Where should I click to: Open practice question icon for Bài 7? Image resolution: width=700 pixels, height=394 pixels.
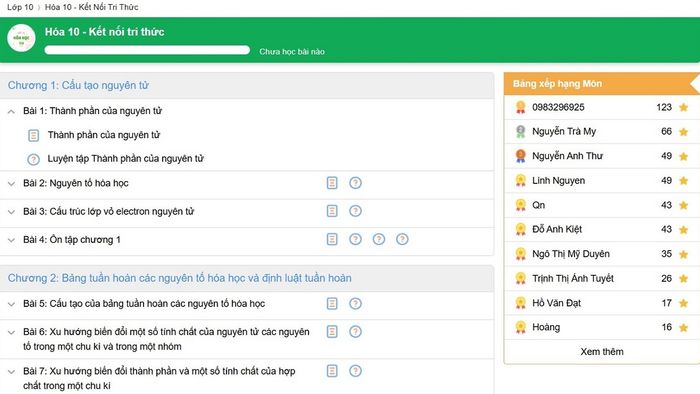coord(355,371)
